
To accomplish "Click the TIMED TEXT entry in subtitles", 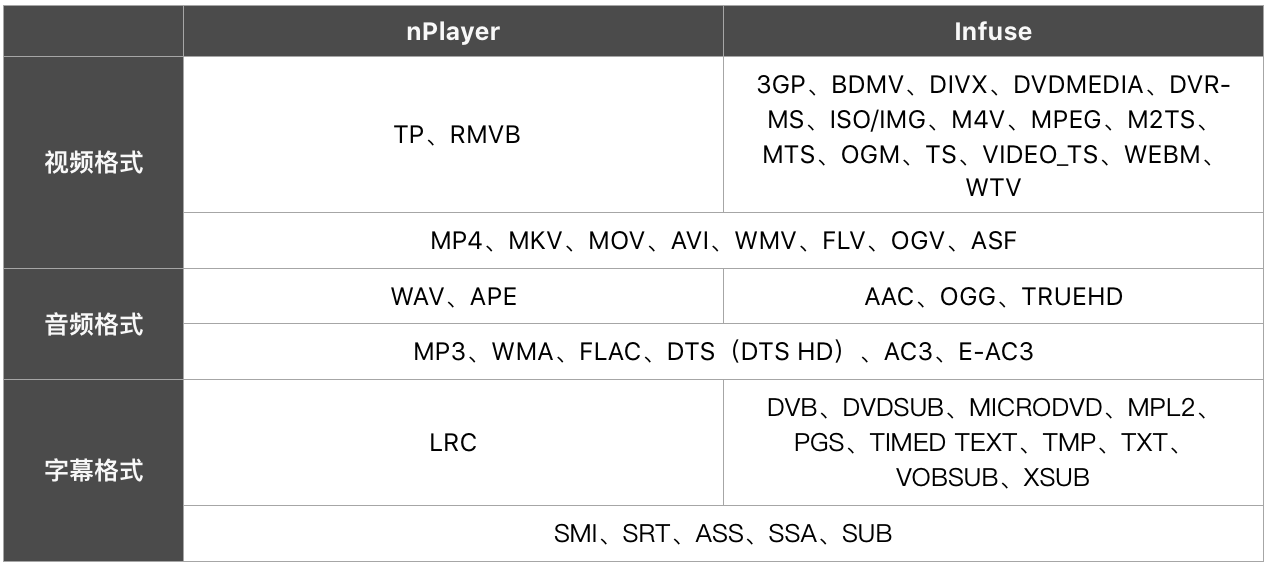I will pos(943,443).
